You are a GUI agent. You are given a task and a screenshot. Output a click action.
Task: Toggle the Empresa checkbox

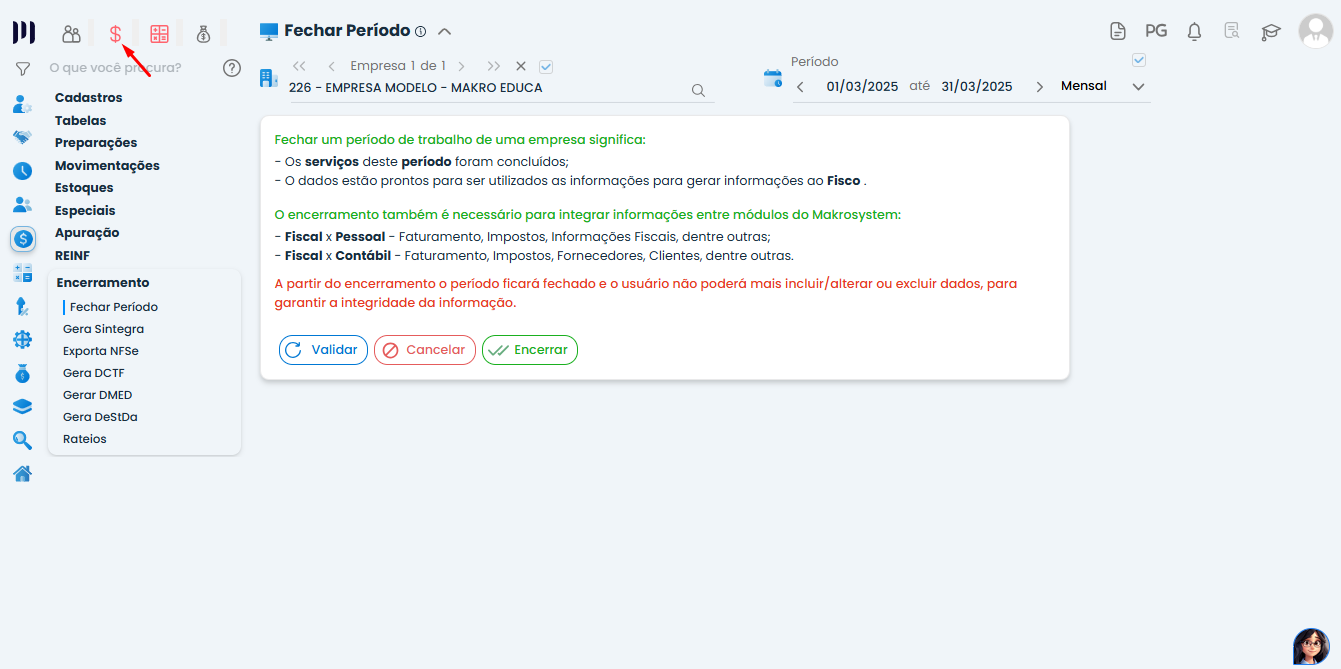point(545,66)
